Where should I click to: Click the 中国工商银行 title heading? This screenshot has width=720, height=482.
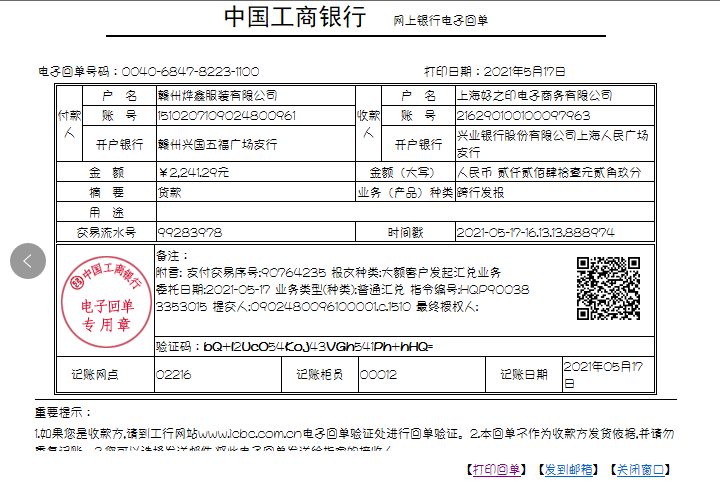(295, 17)
